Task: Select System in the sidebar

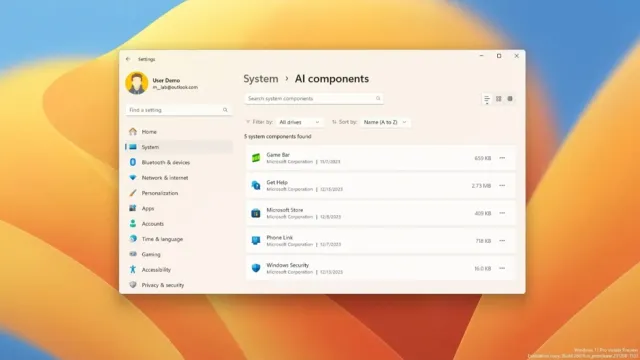Action: click(179, 147)
